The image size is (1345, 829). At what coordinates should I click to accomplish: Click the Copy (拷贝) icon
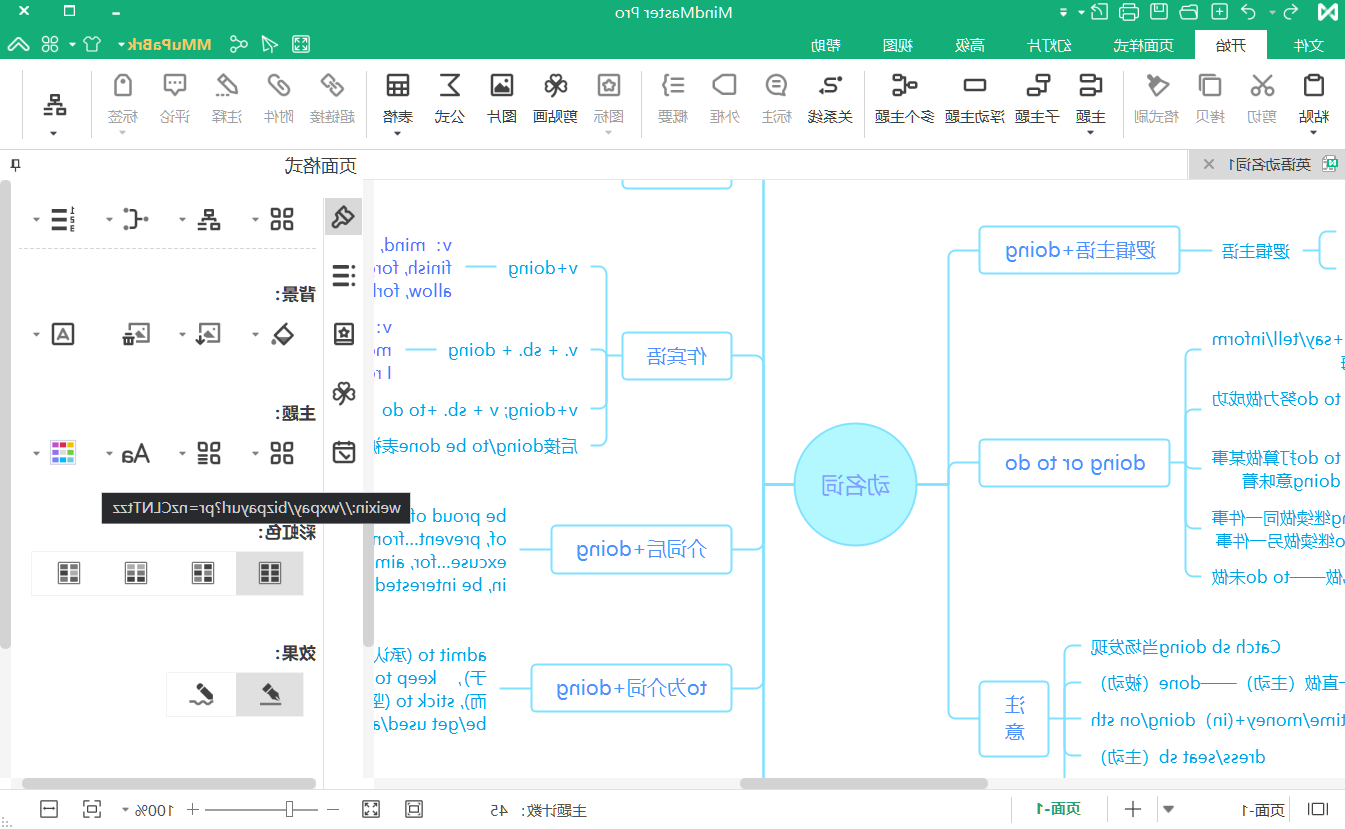[1210, 87]
